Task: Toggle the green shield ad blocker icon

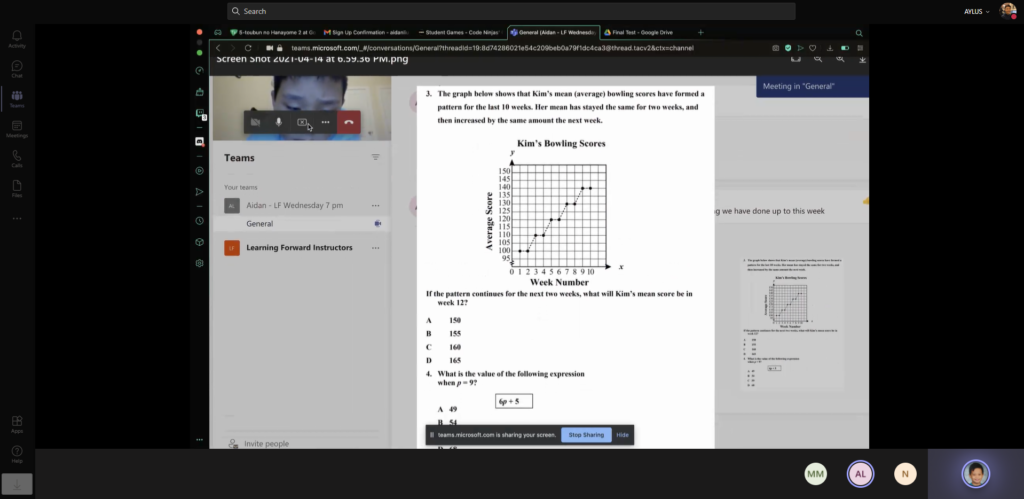Action: coord(788,48)
